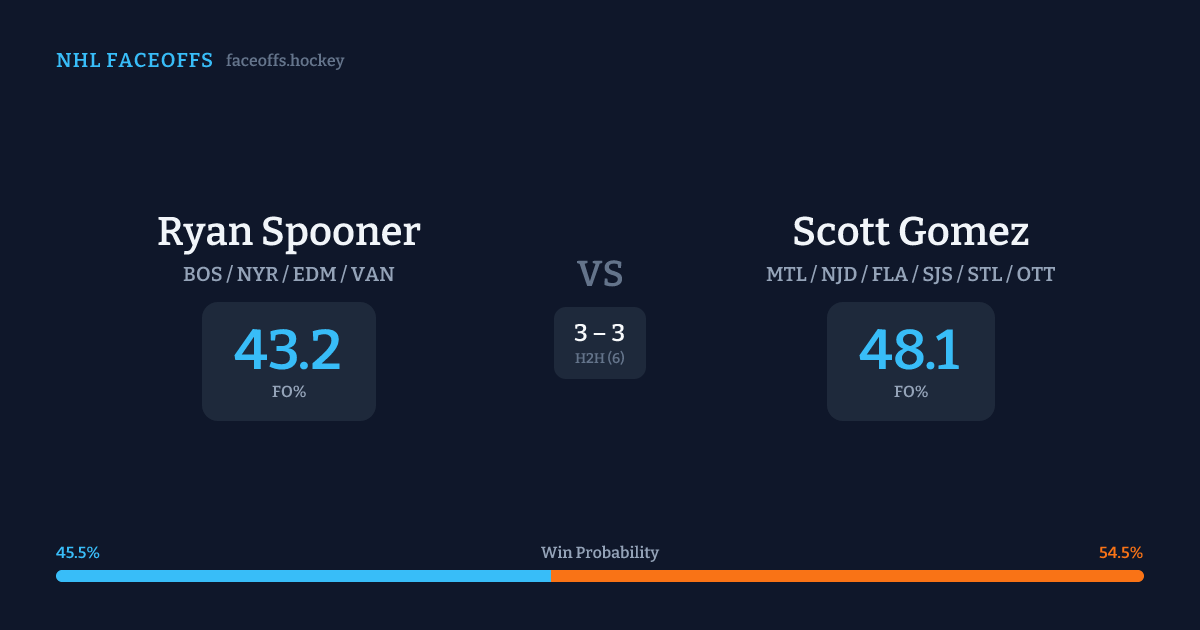Open the faceoffs.hockey site link
The width and height of the screenshot is (1200, 630).
285,61
